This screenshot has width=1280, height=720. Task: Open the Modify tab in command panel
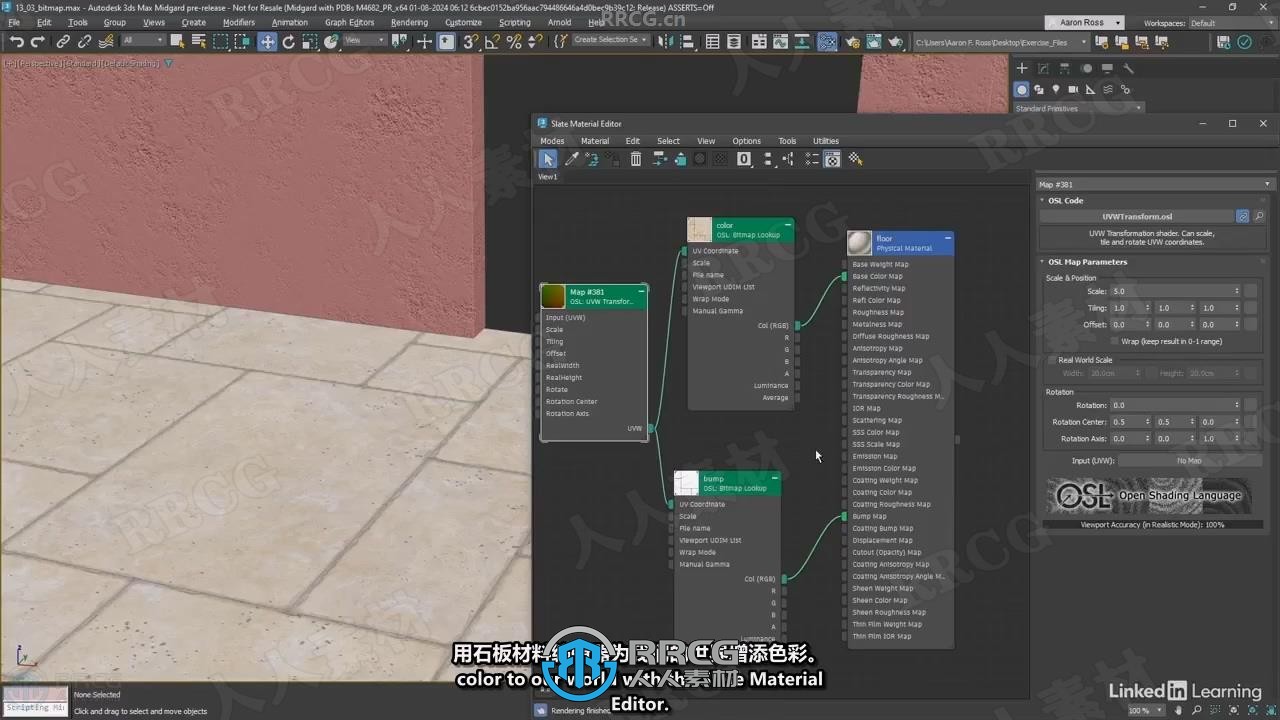tap(1043, 68)
